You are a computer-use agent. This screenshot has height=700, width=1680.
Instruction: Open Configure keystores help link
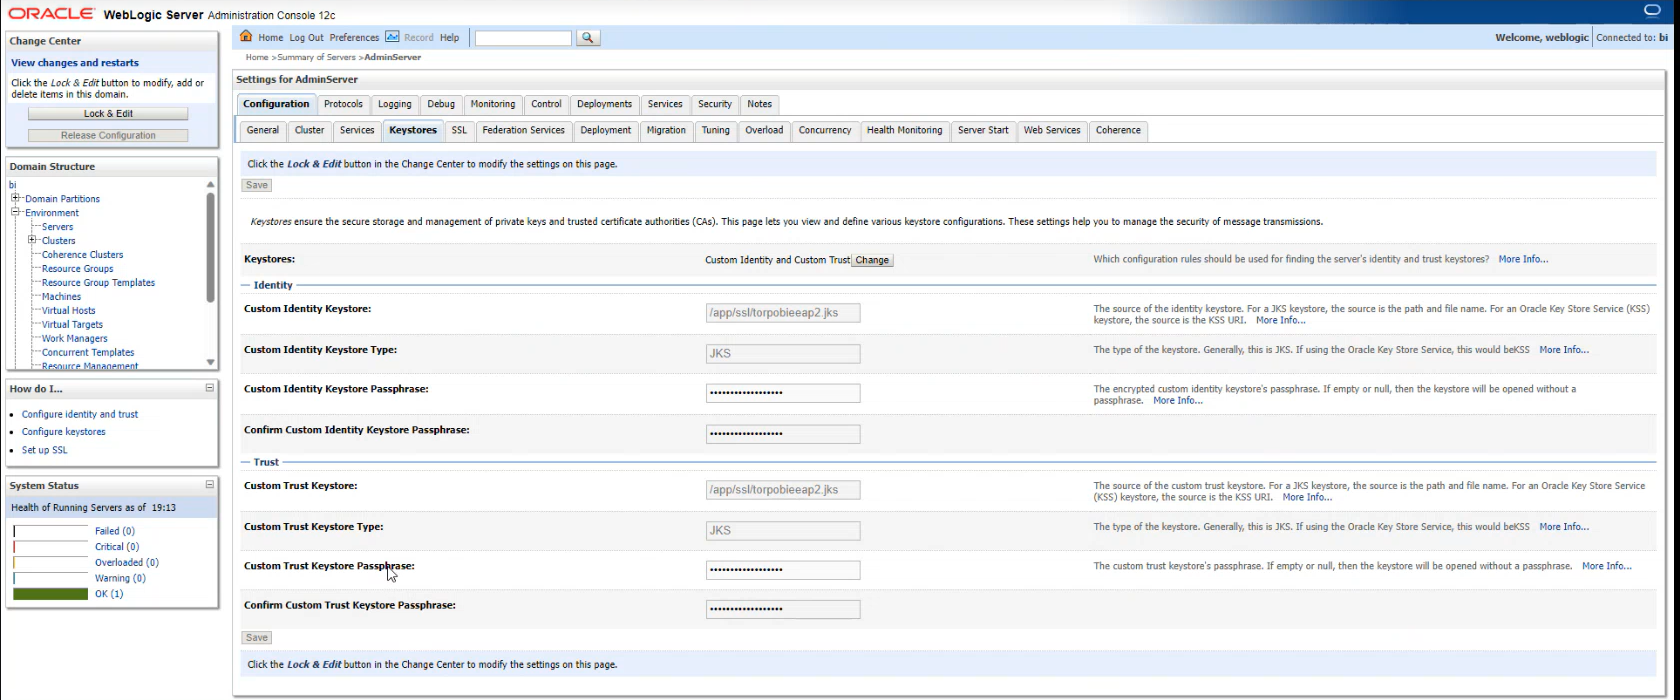click(x=64, y=432)
